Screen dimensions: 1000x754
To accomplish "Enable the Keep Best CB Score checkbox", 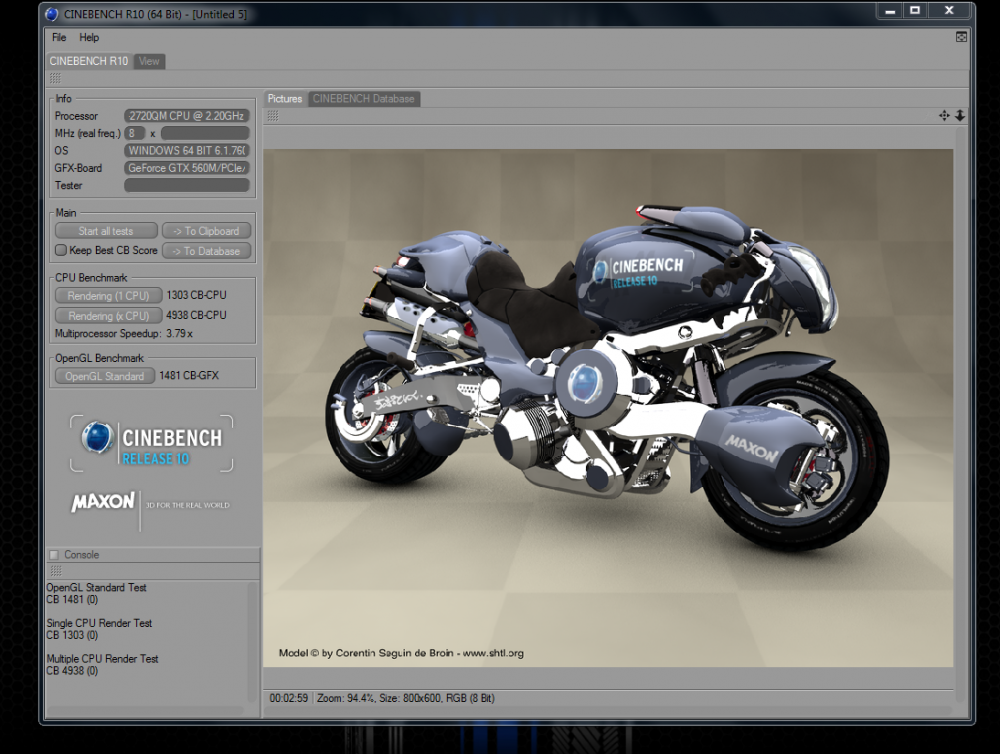I will click(61, 251).
